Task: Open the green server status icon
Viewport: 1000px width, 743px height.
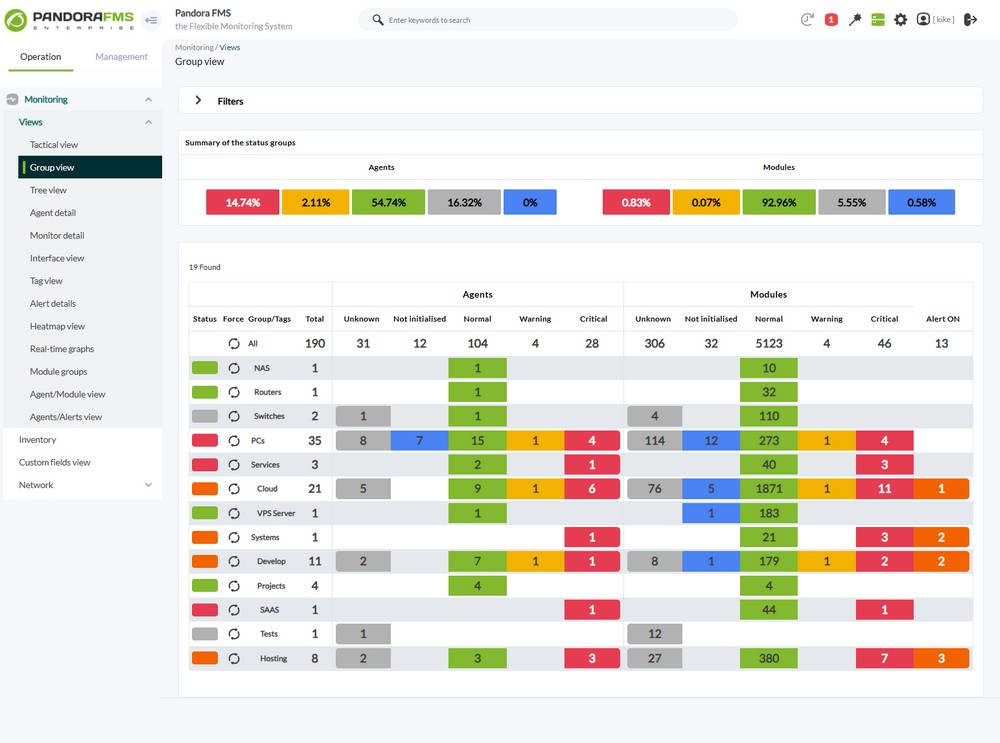Action: 878,20
